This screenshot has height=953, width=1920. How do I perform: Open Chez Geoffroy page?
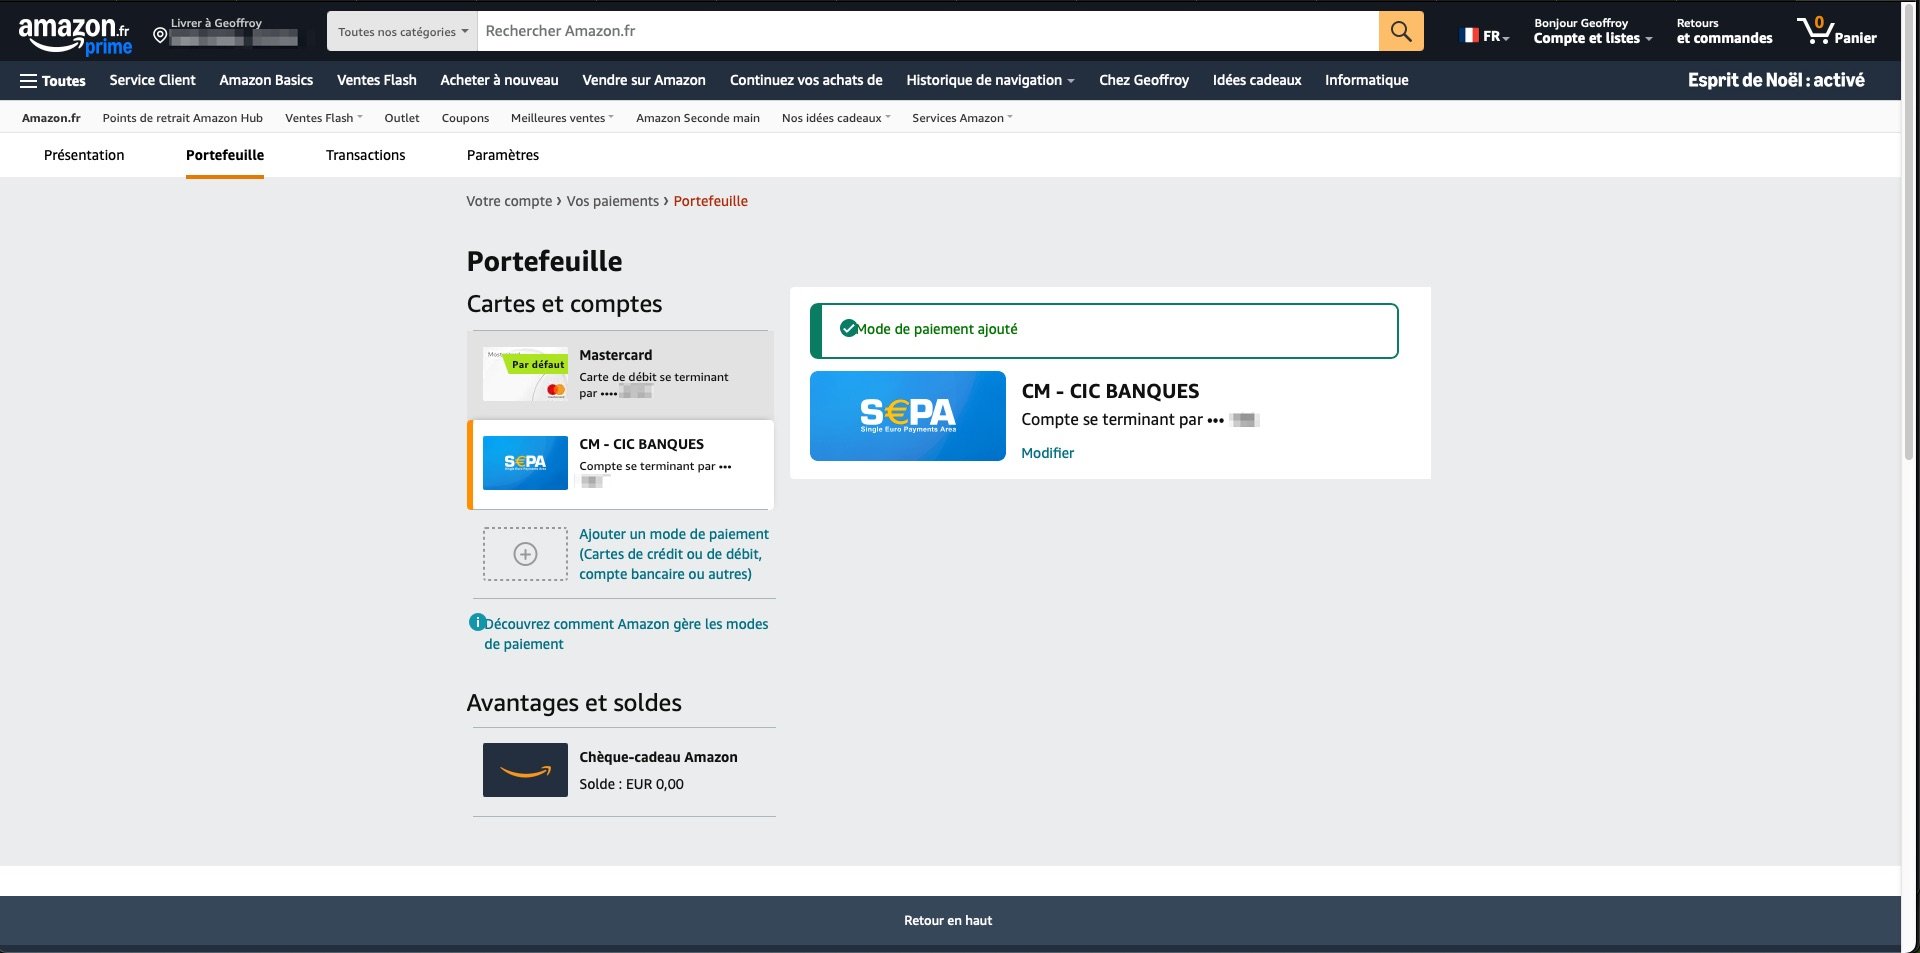[1144, 80]
